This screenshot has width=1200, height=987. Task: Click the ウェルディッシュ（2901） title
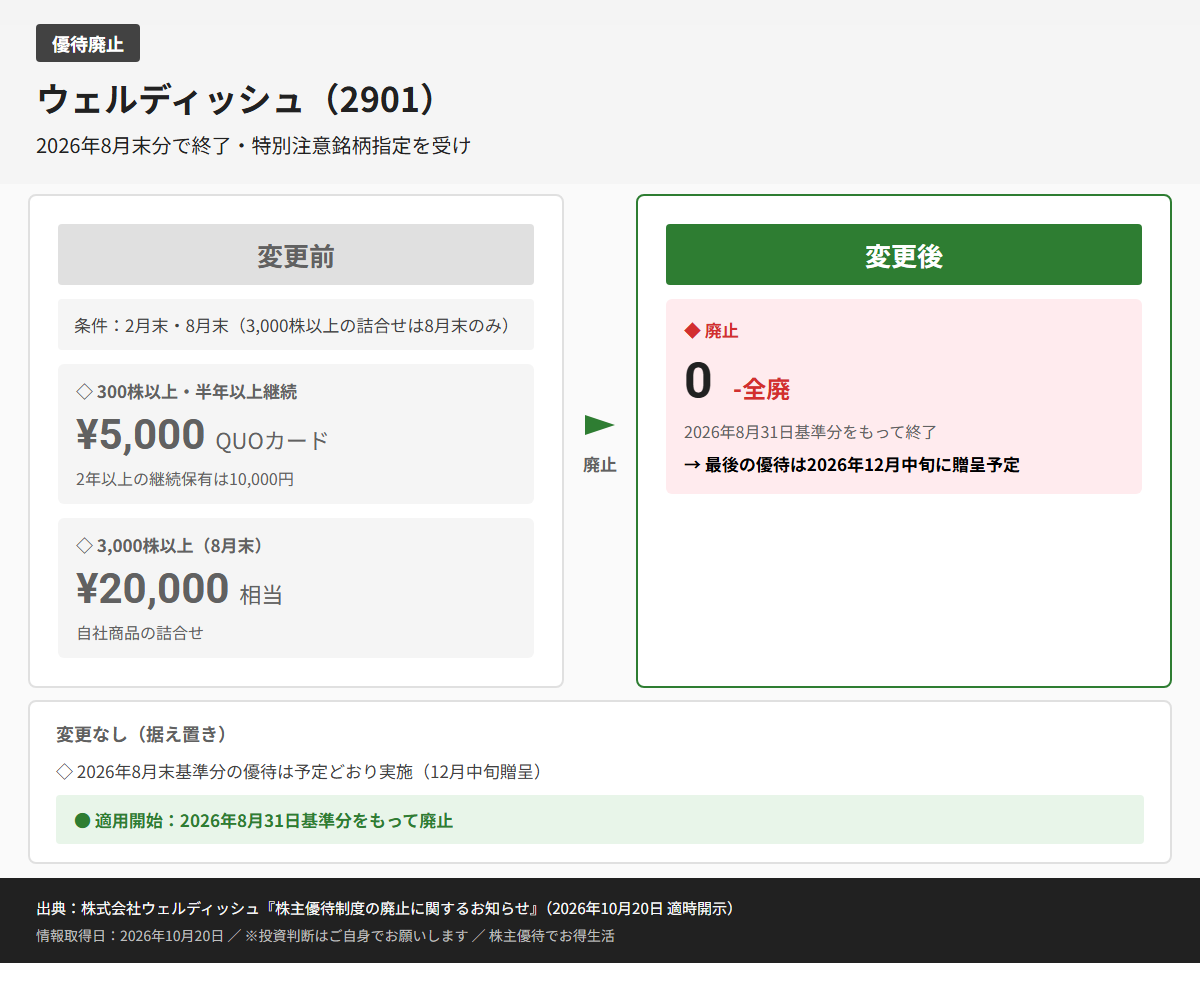[x=238, y=99]
